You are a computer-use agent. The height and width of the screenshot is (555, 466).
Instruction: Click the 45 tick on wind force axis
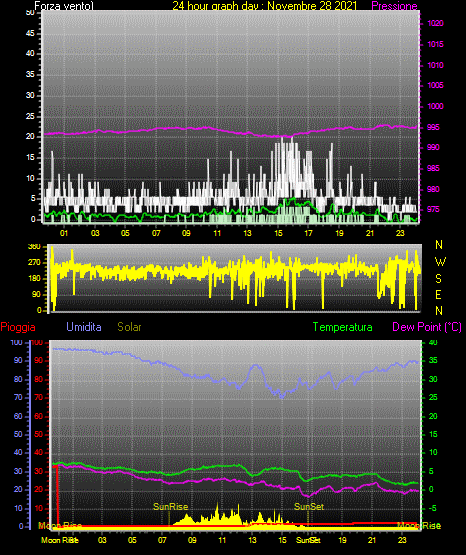[30, 33]
